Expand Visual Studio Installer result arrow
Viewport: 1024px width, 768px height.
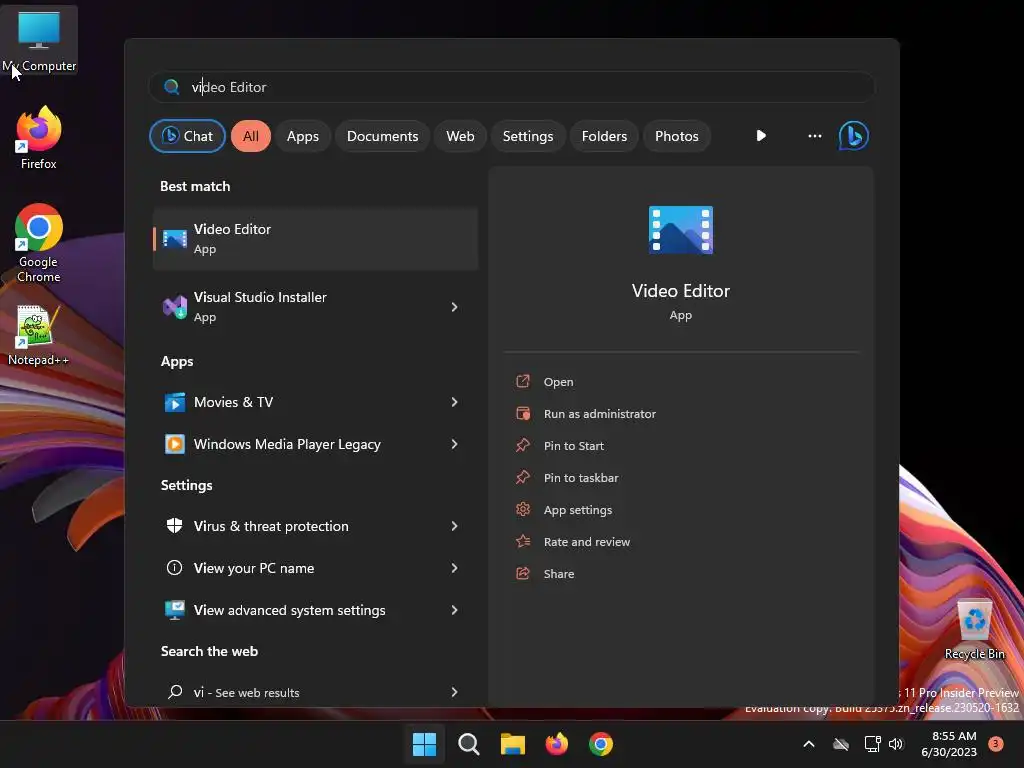[455, 307]
